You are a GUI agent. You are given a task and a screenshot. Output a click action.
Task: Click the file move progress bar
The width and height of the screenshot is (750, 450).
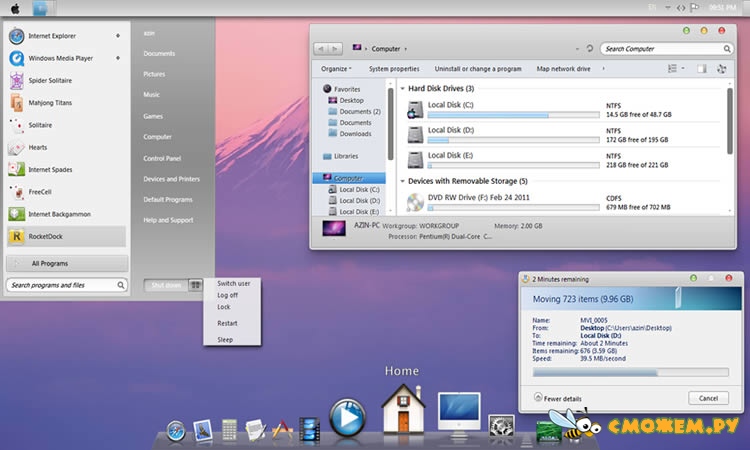(x=630, y=373)
